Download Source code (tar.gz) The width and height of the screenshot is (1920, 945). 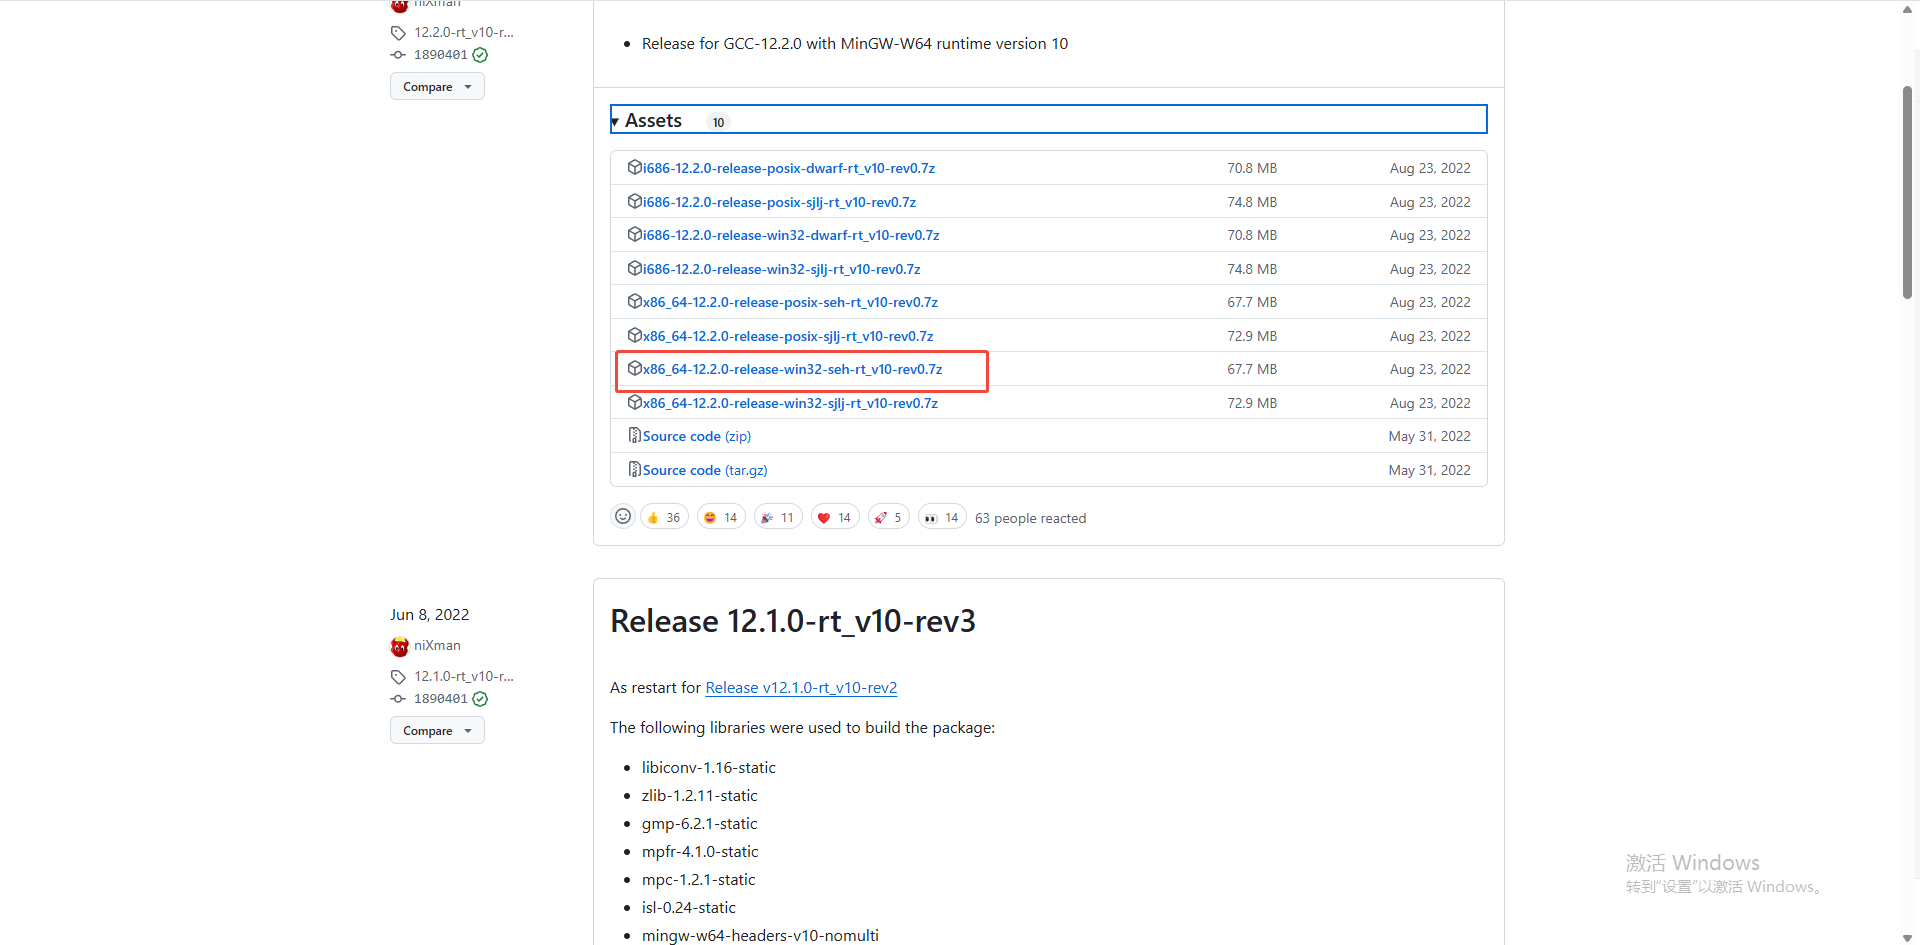pyautogui.click(x=704, y=469)
